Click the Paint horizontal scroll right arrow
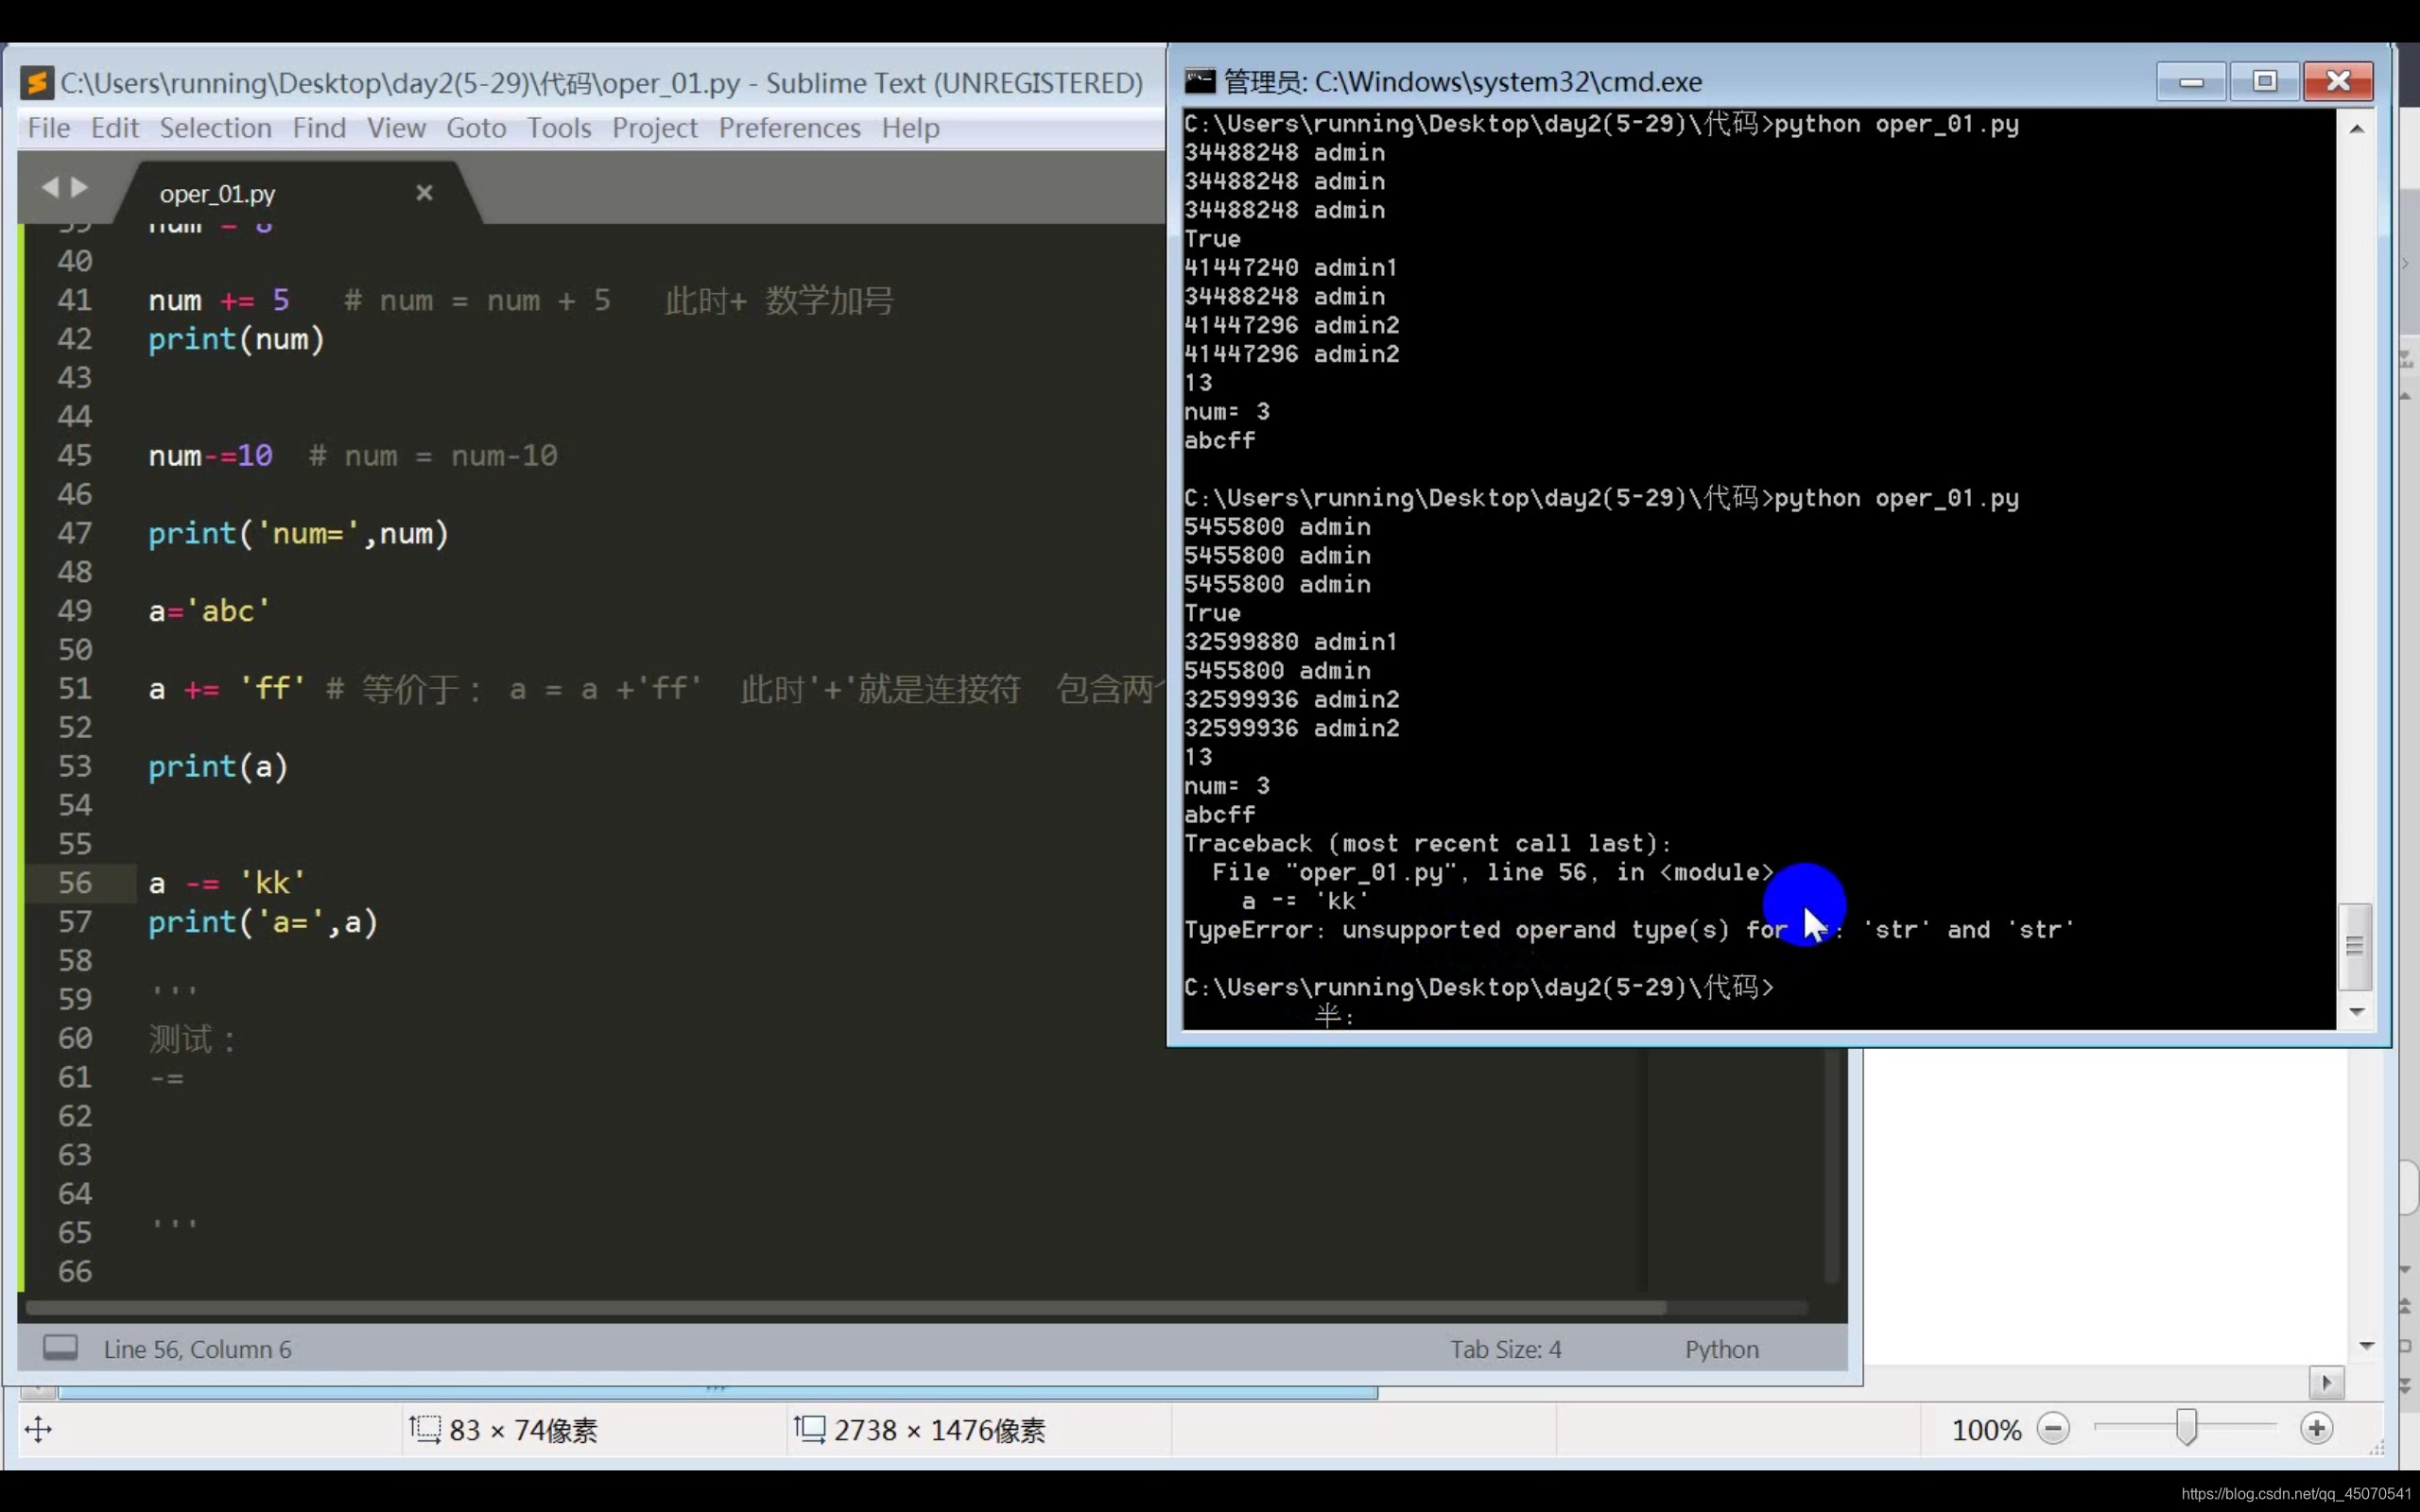Screen dimensions: 2420x1512 tap(2326, 1383)
